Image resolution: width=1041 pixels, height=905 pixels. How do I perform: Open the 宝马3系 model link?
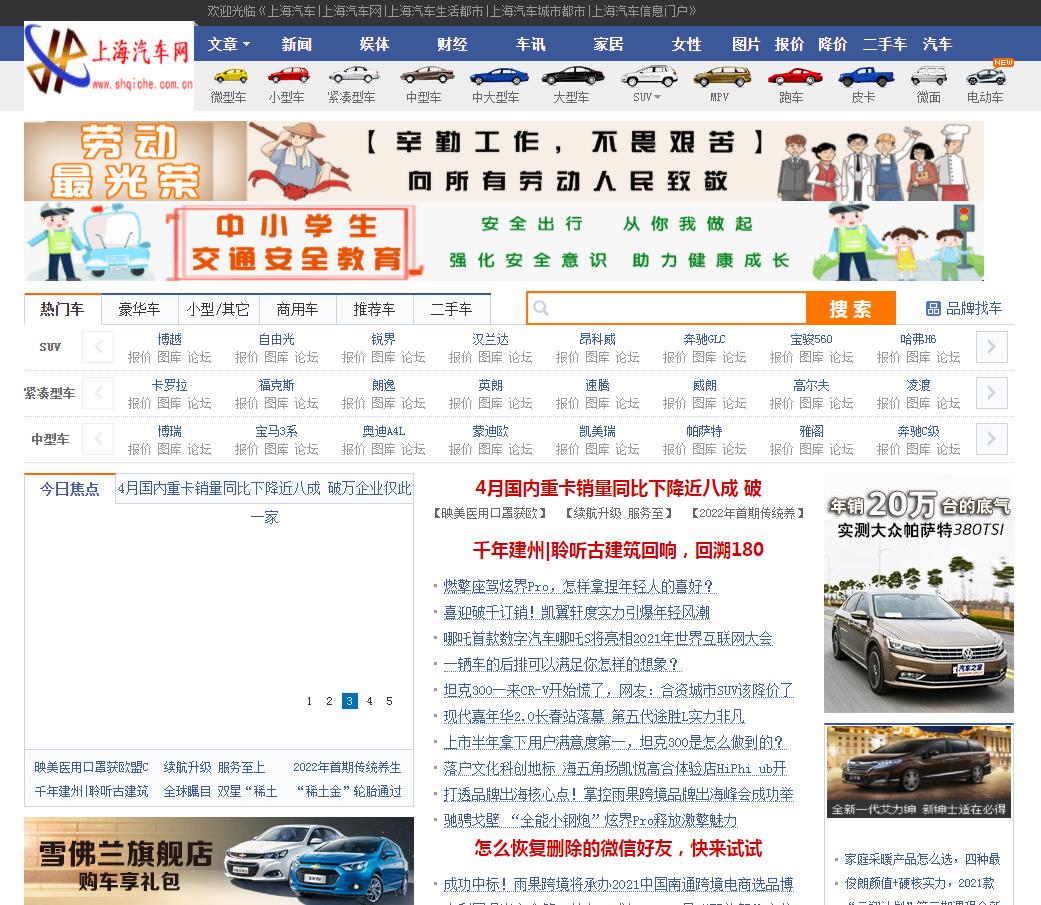(x=277, y=432)
